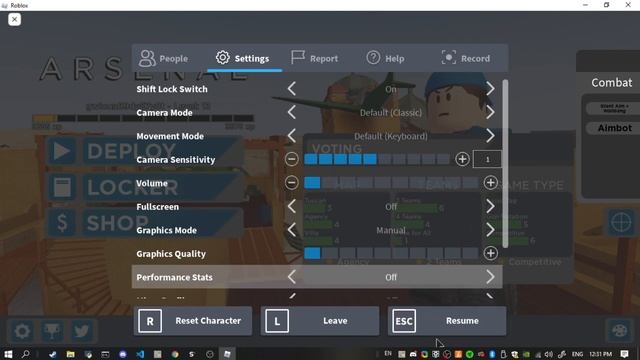Viewport: 640px width, 360px height.
Task: Raise Volume with the plus button
Action: point(490,183)
